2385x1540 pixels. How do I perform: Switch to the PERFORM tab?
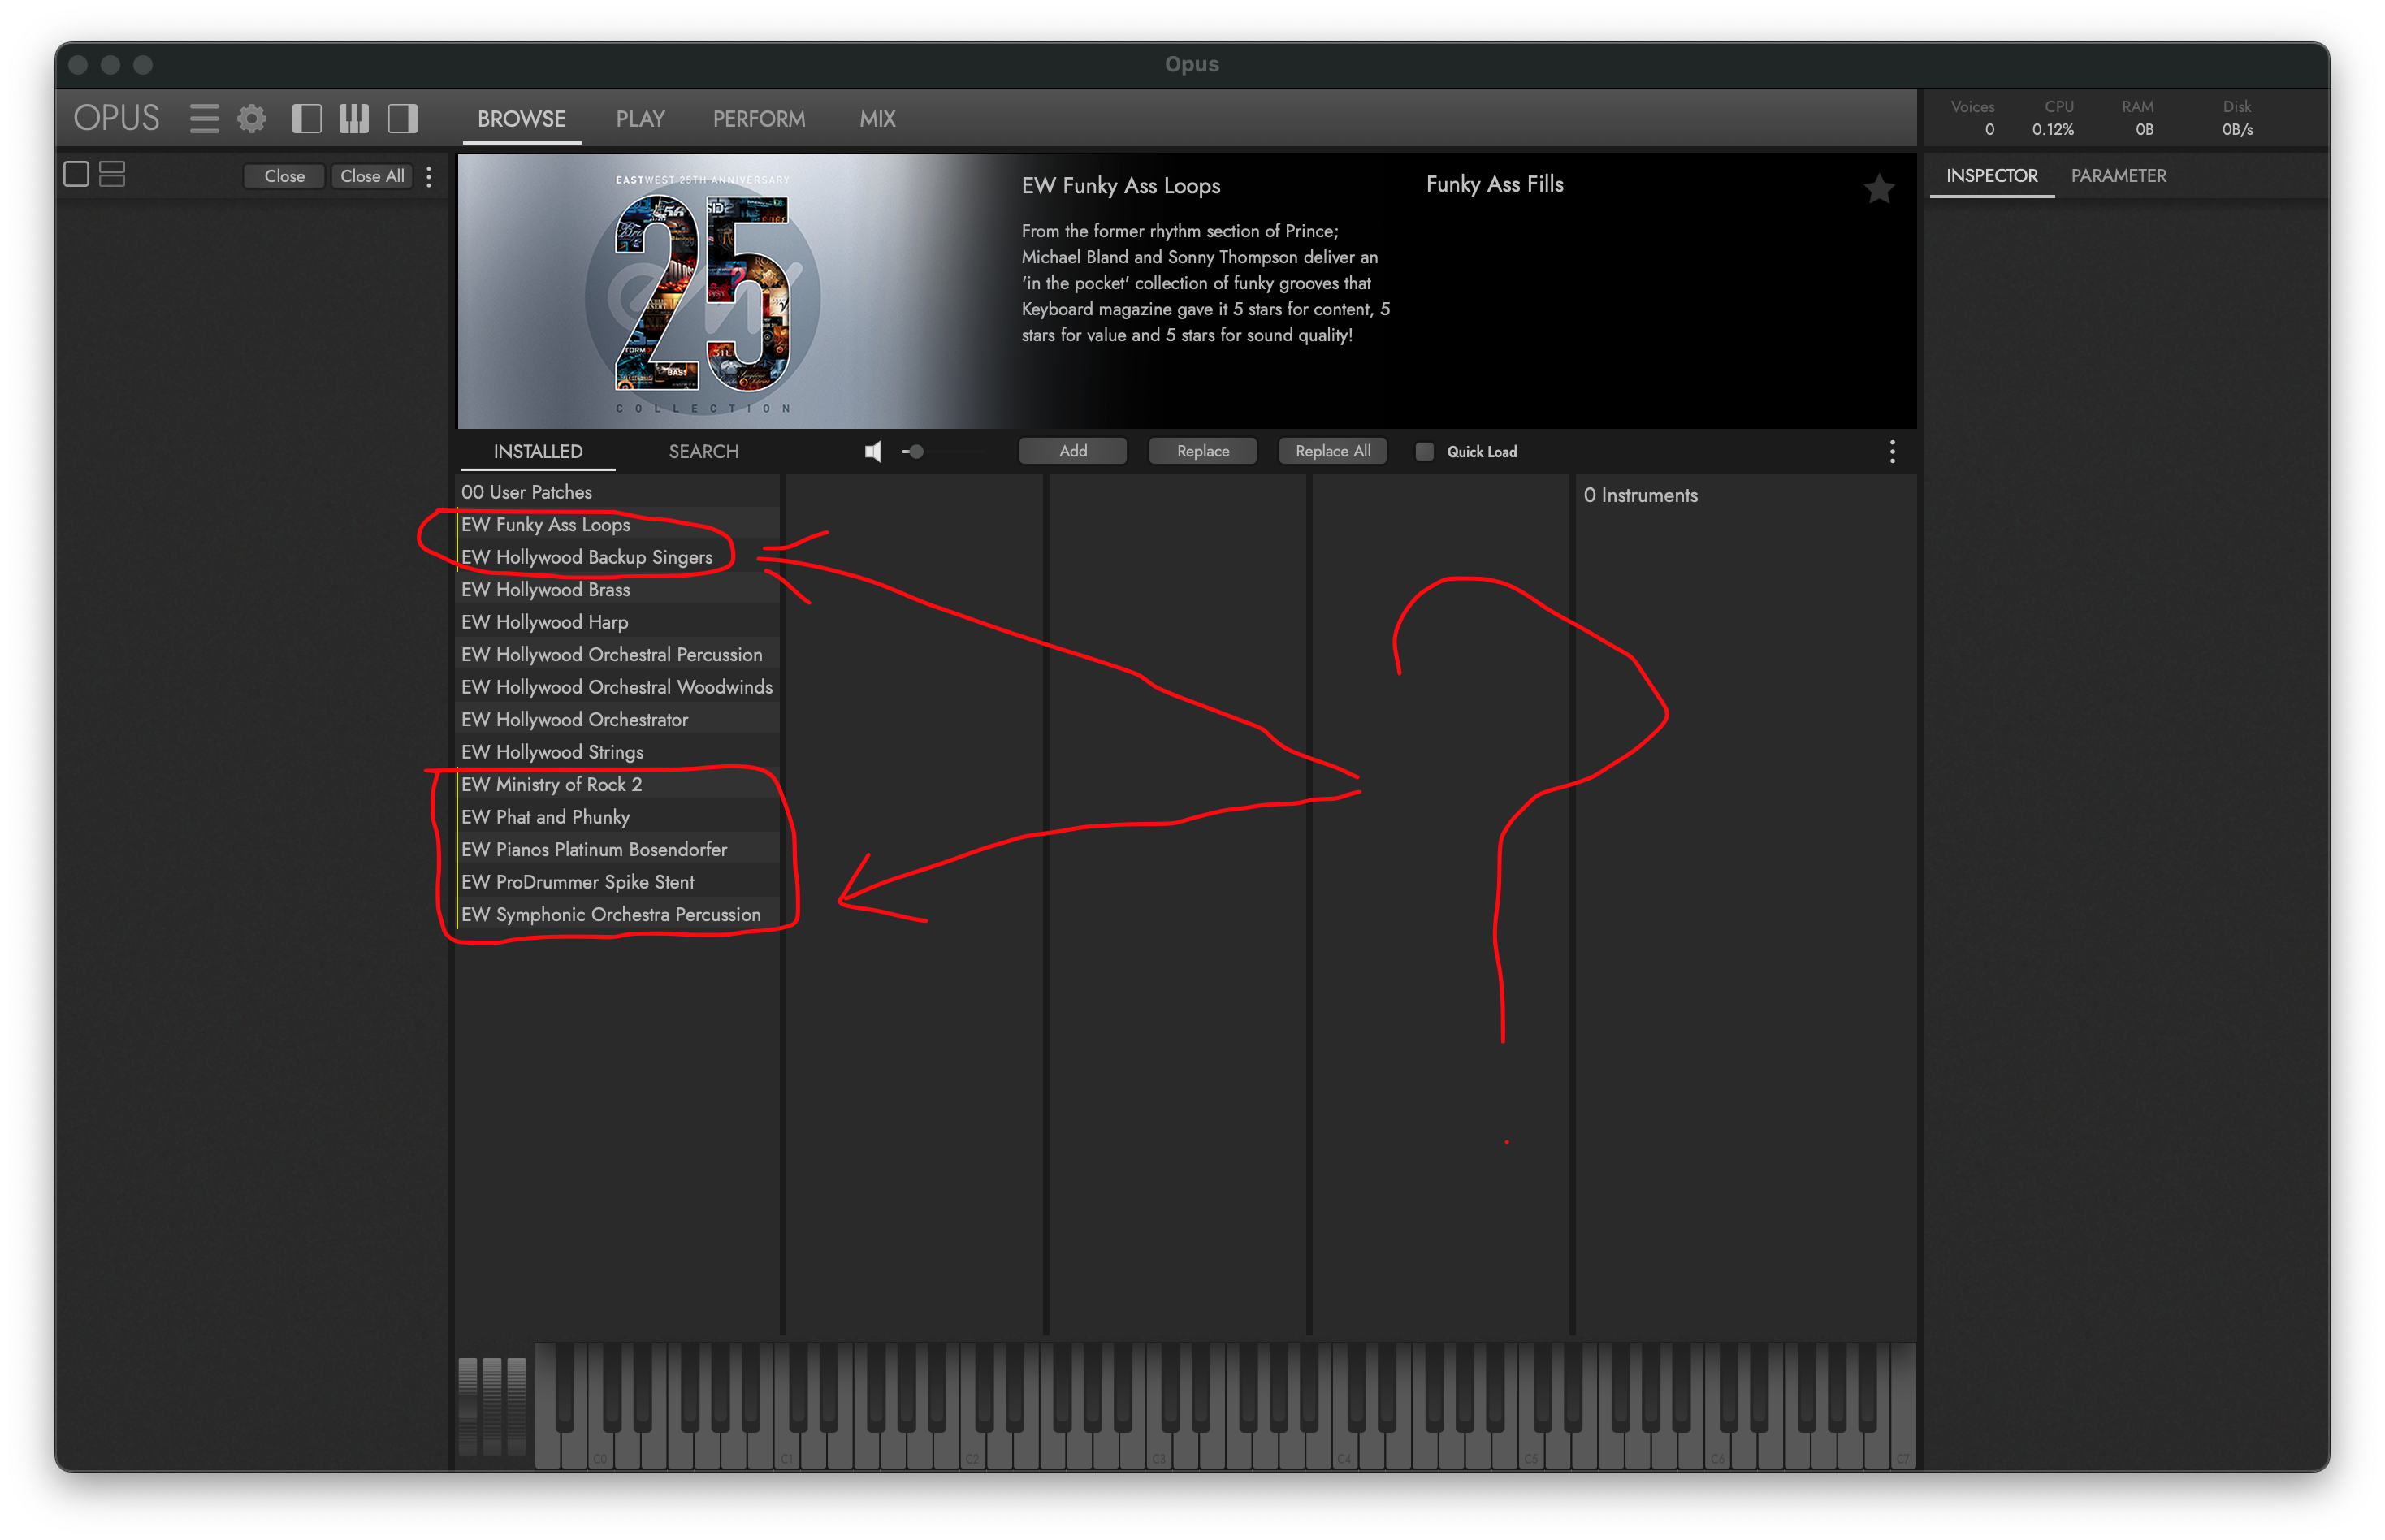759,119
